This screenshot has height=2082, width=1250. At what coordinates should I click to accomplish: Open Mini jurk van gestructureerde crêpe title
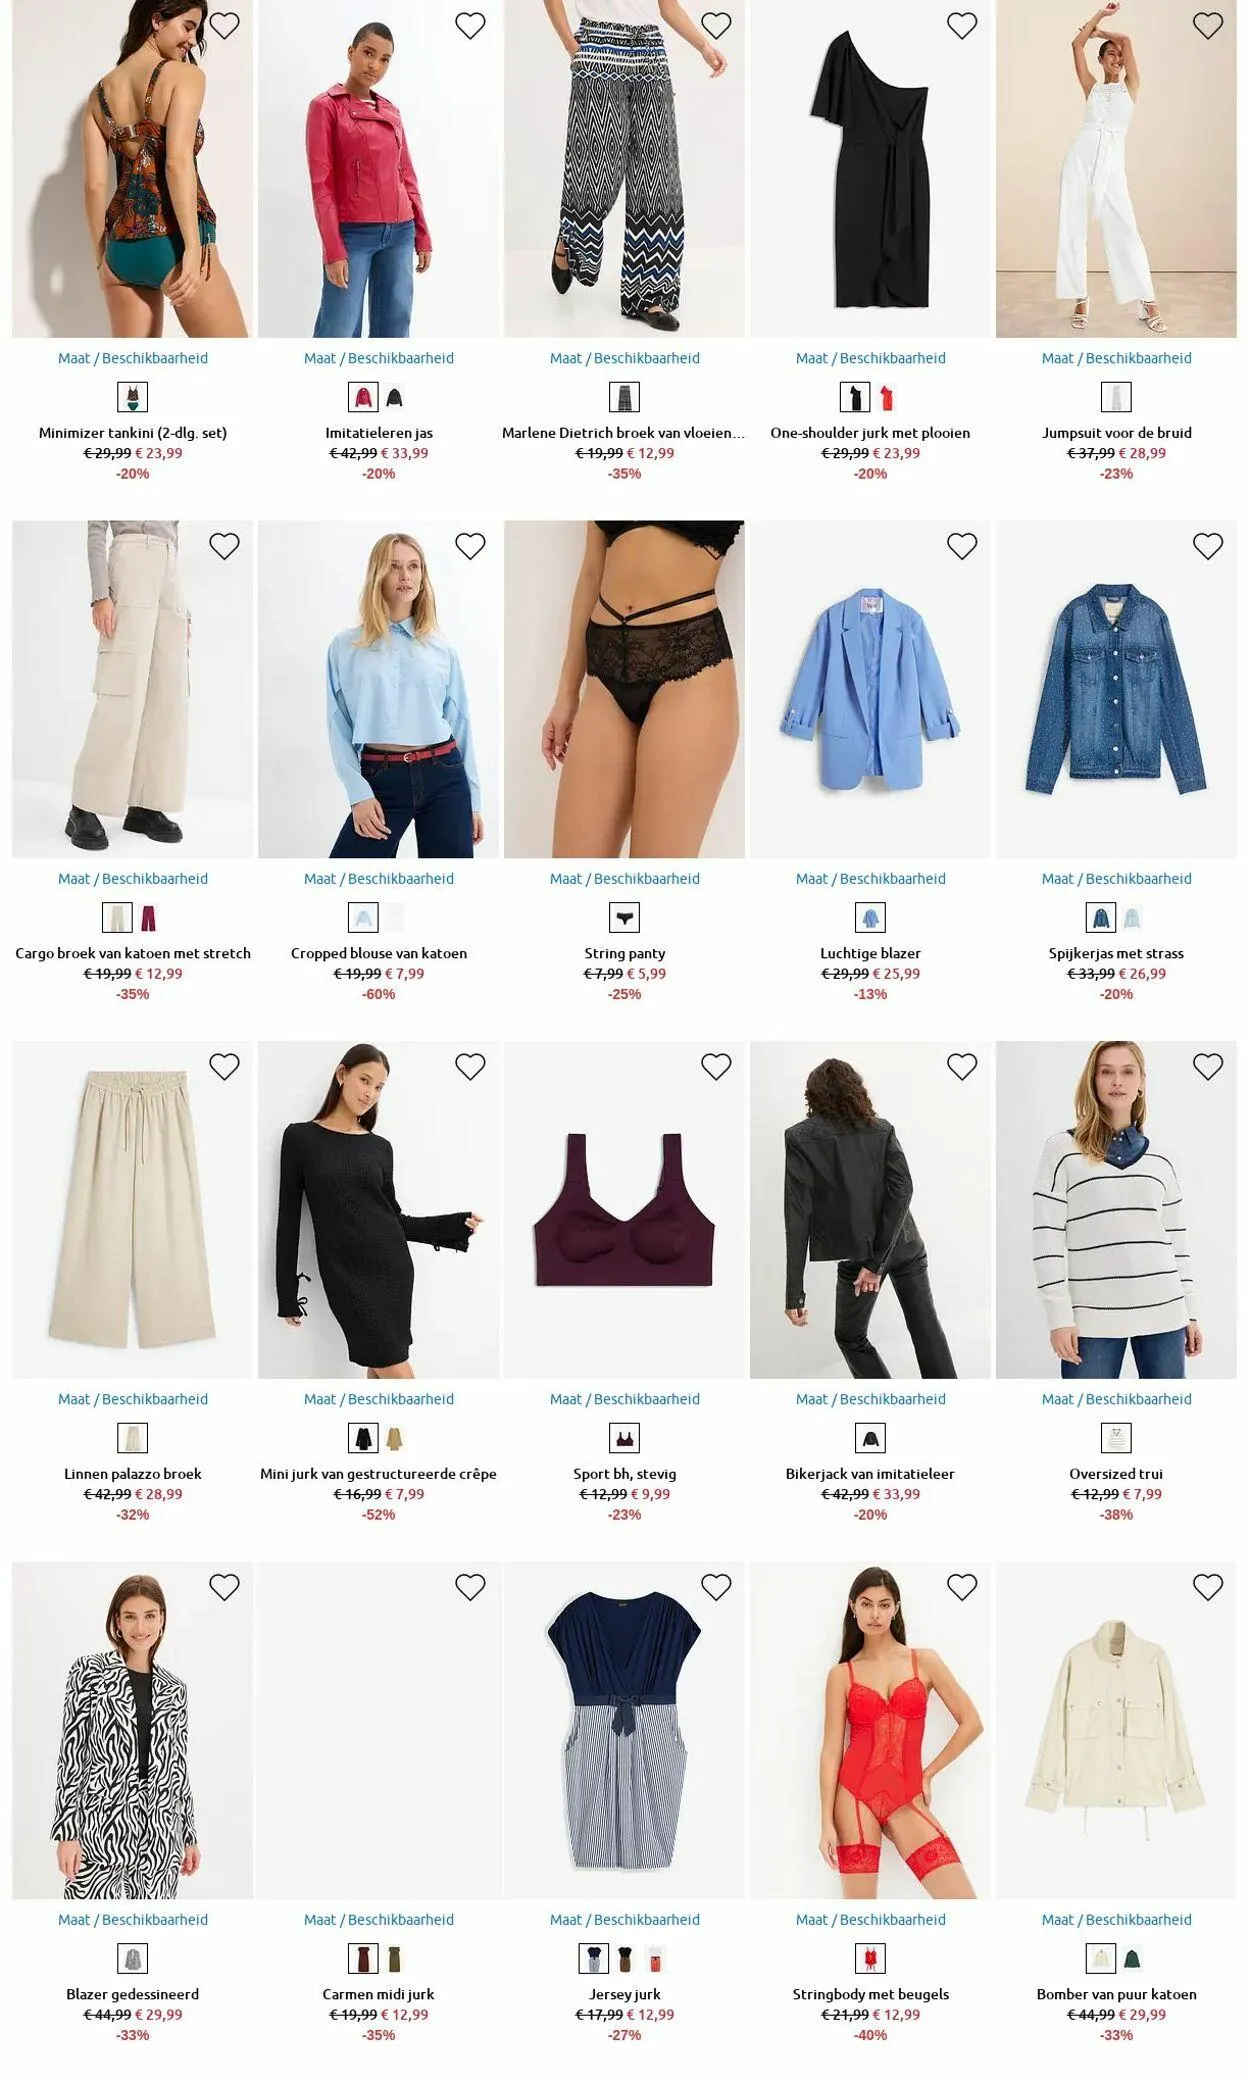tap(378, 1474)
